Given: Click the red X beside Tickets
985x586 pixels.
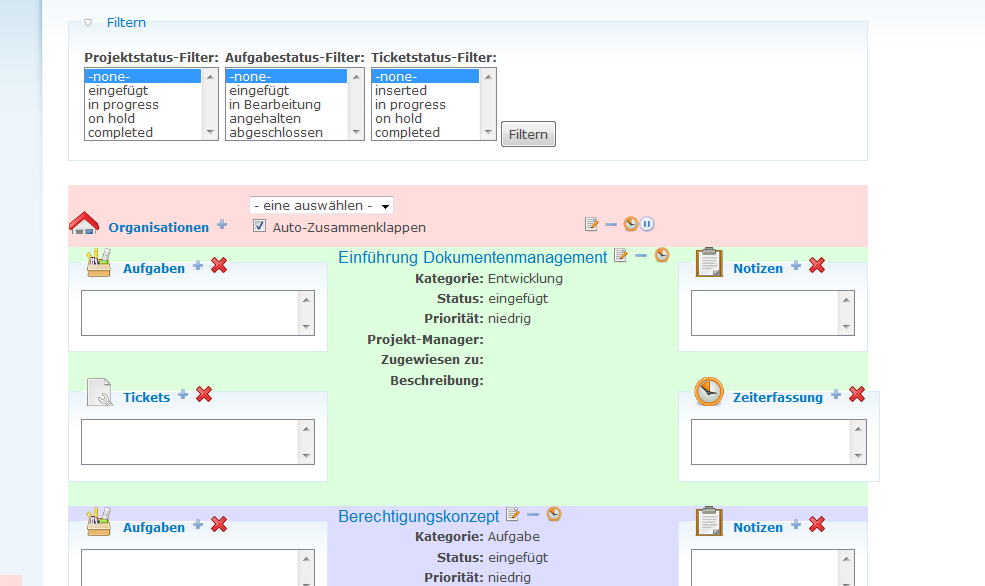Looking at the screenshot, I should tap(204, 394).
